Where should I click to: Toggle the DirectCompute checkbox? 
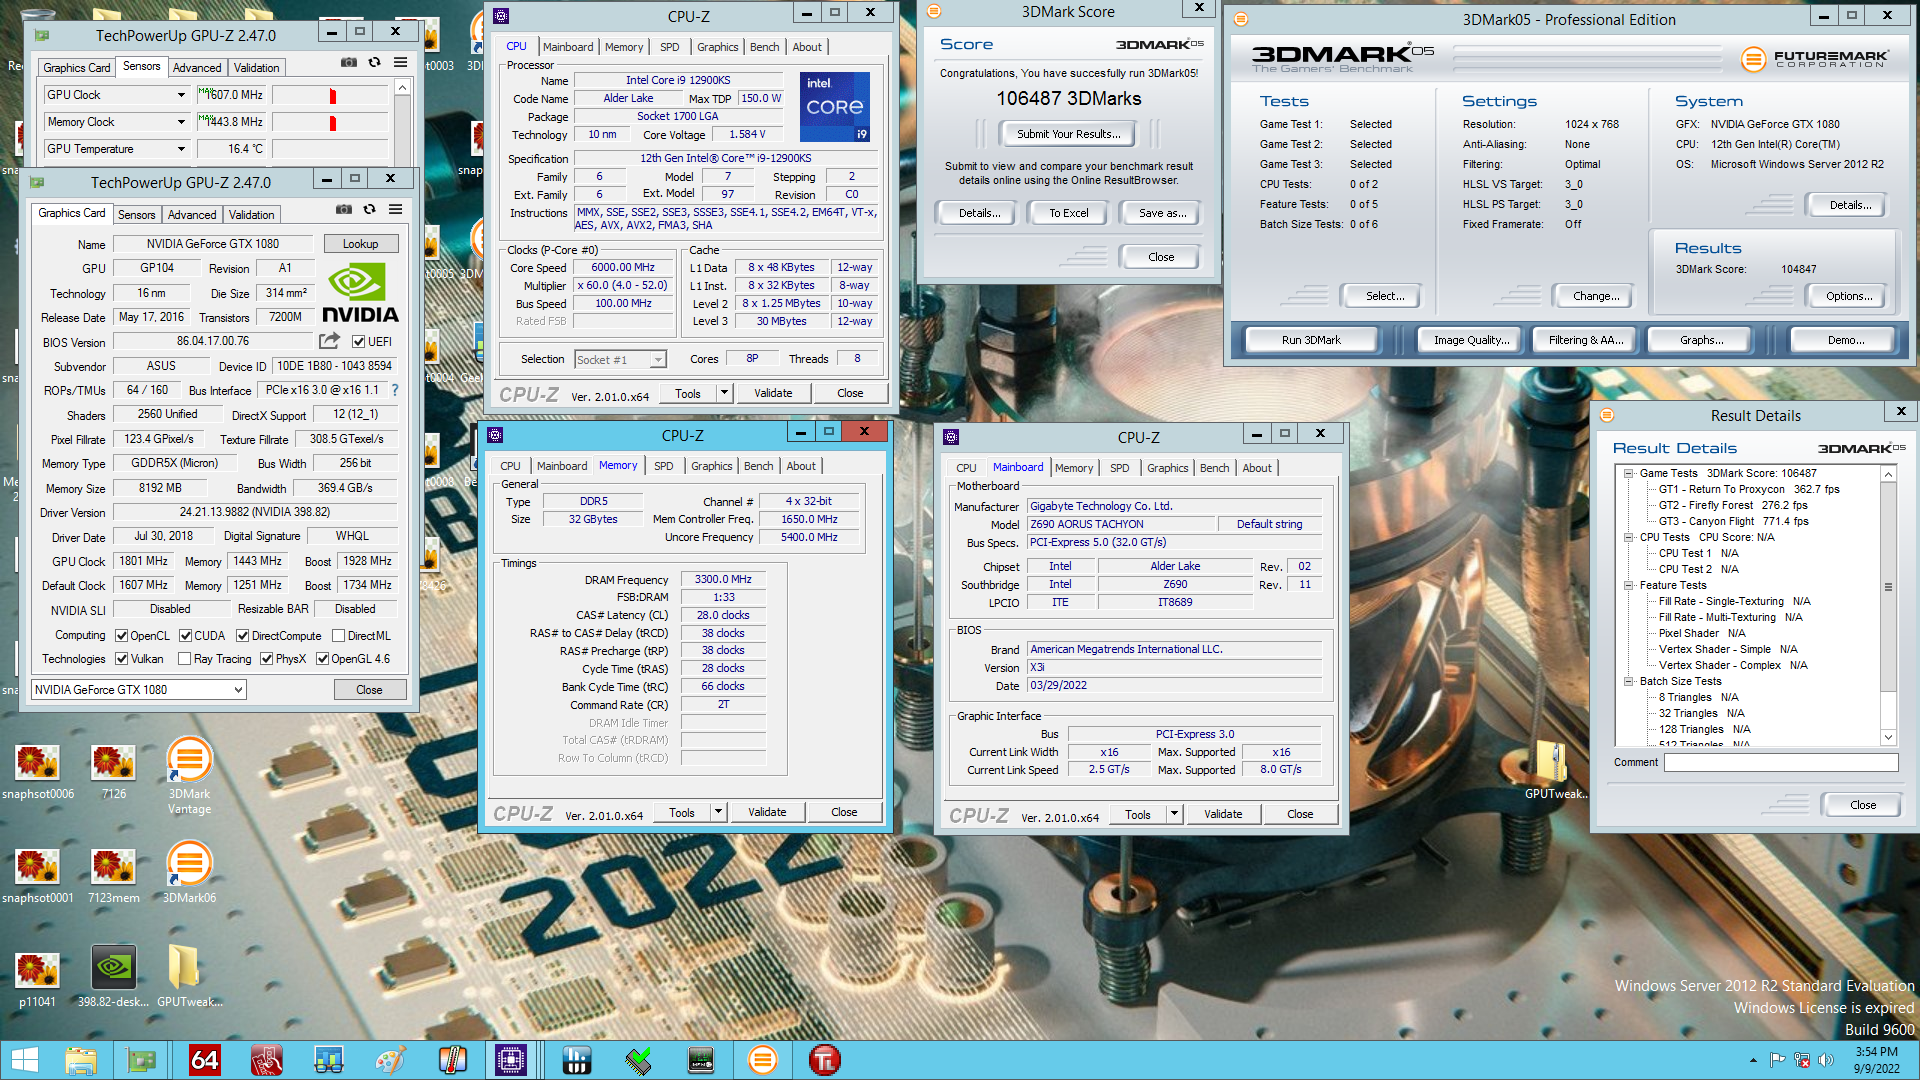[x=242, y=636]
